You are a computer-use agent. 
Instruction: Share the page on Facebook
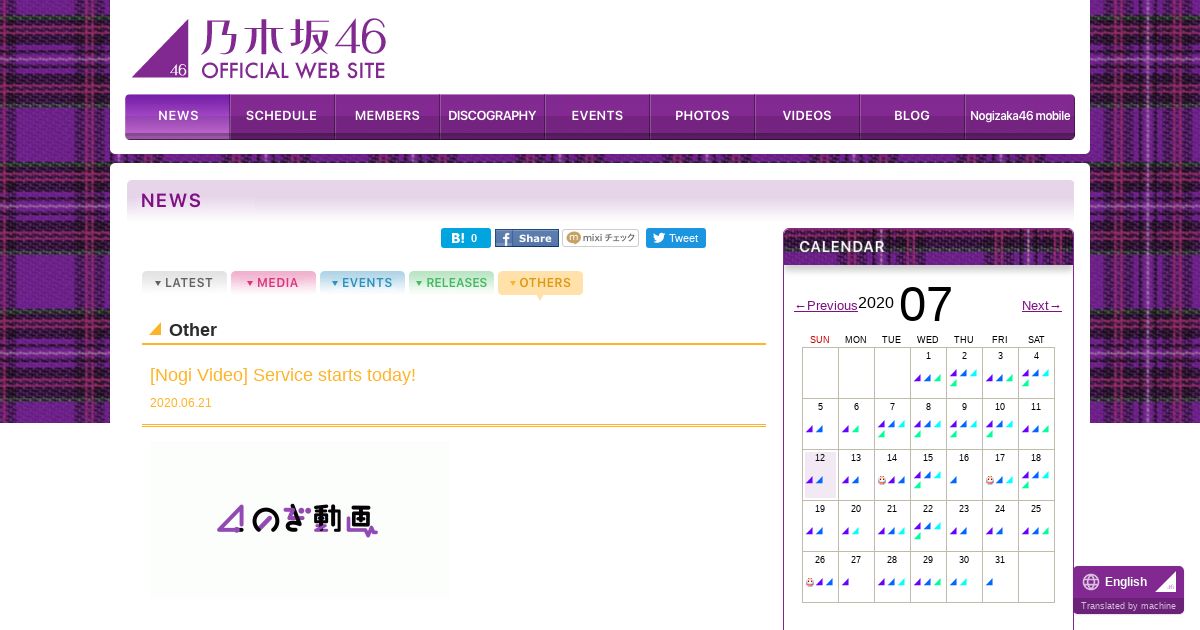click(527, 238)
